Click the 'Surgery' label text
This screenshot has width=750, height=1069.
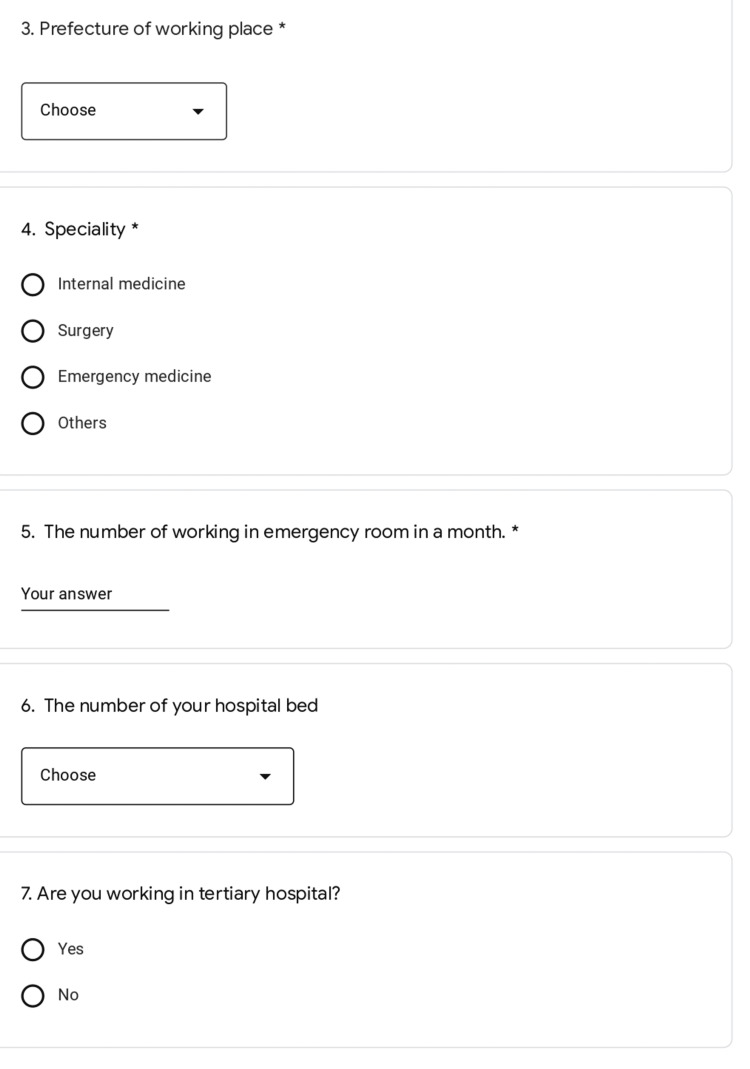[85, 331]
